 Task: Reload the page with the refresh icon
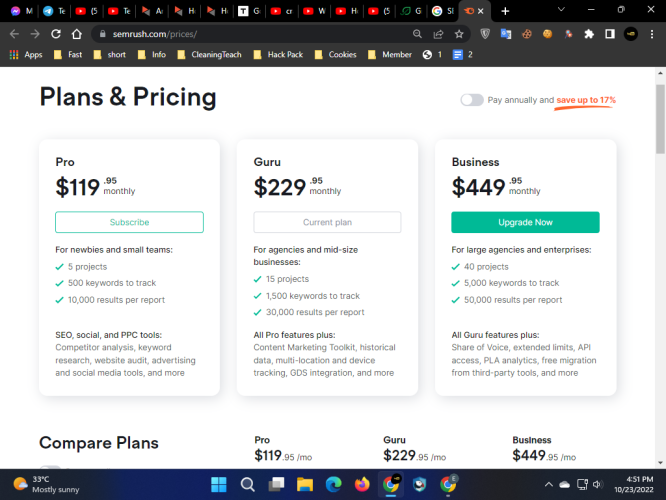click(x=56, y=34)
